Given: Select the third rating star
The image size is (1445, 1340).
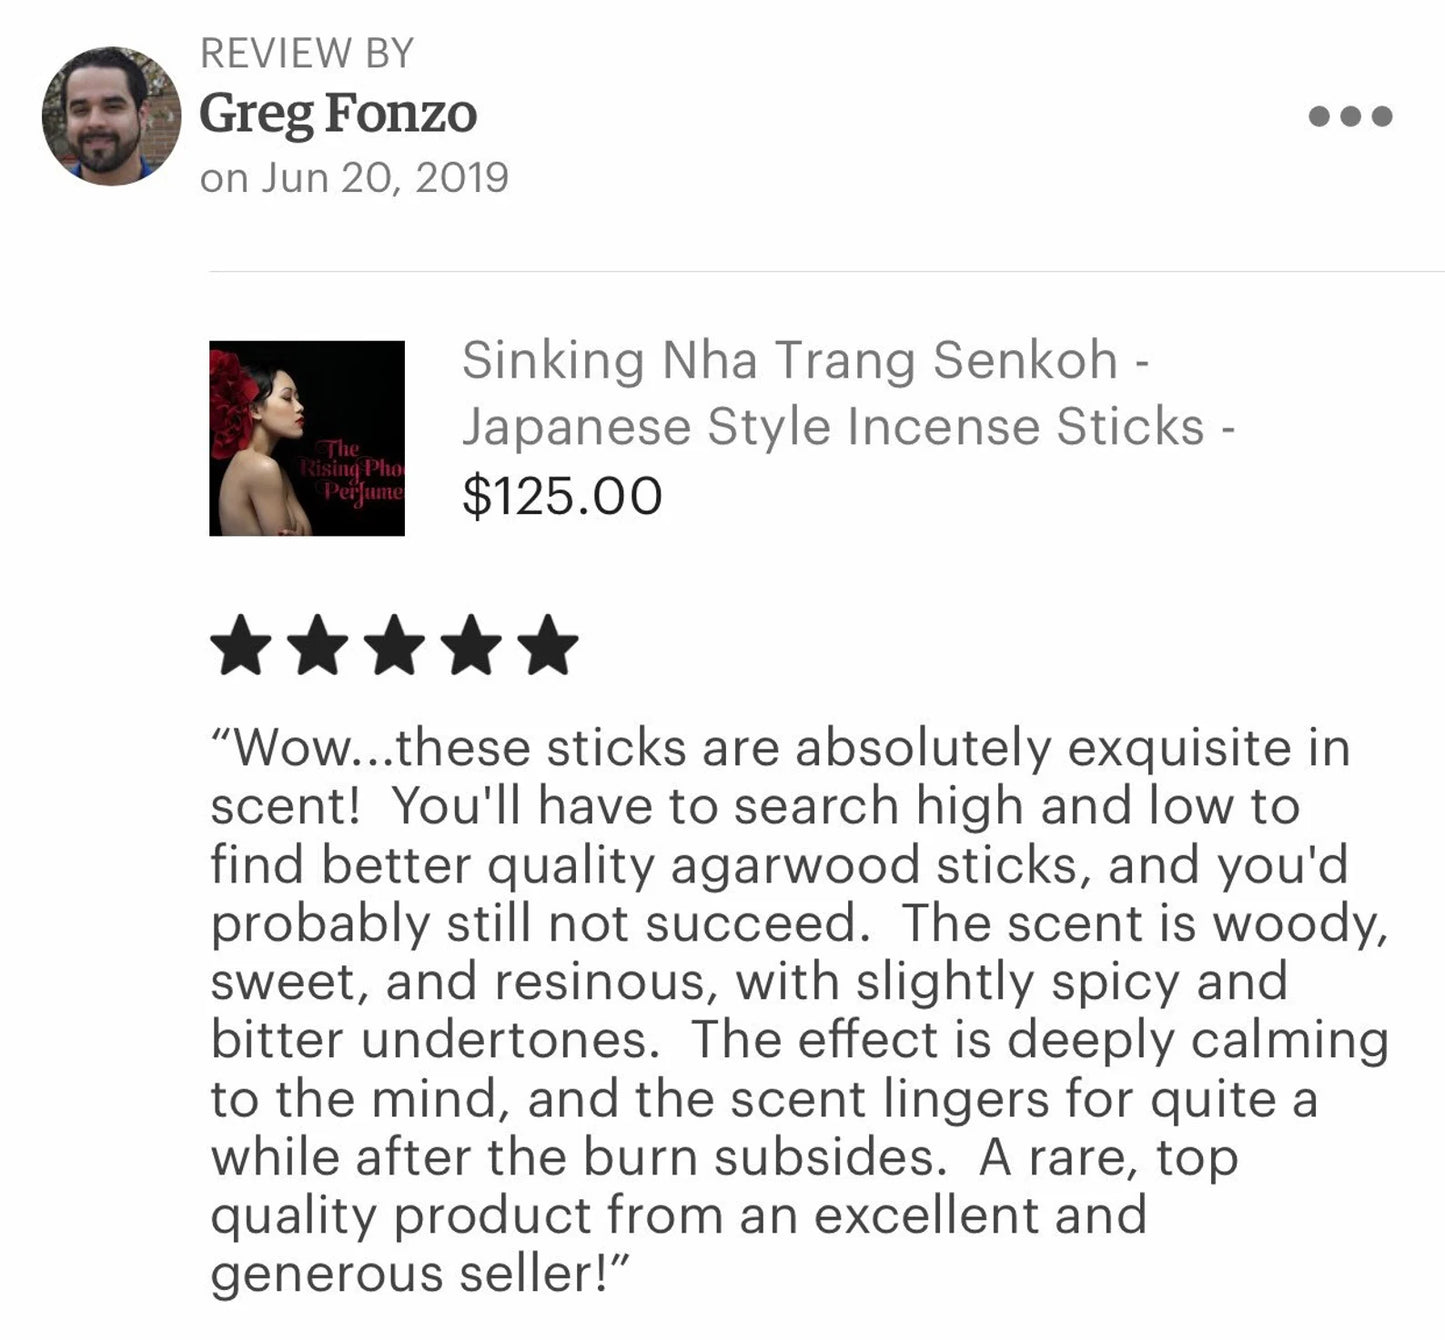Looking at the screenshot, I should coord(394,645).
